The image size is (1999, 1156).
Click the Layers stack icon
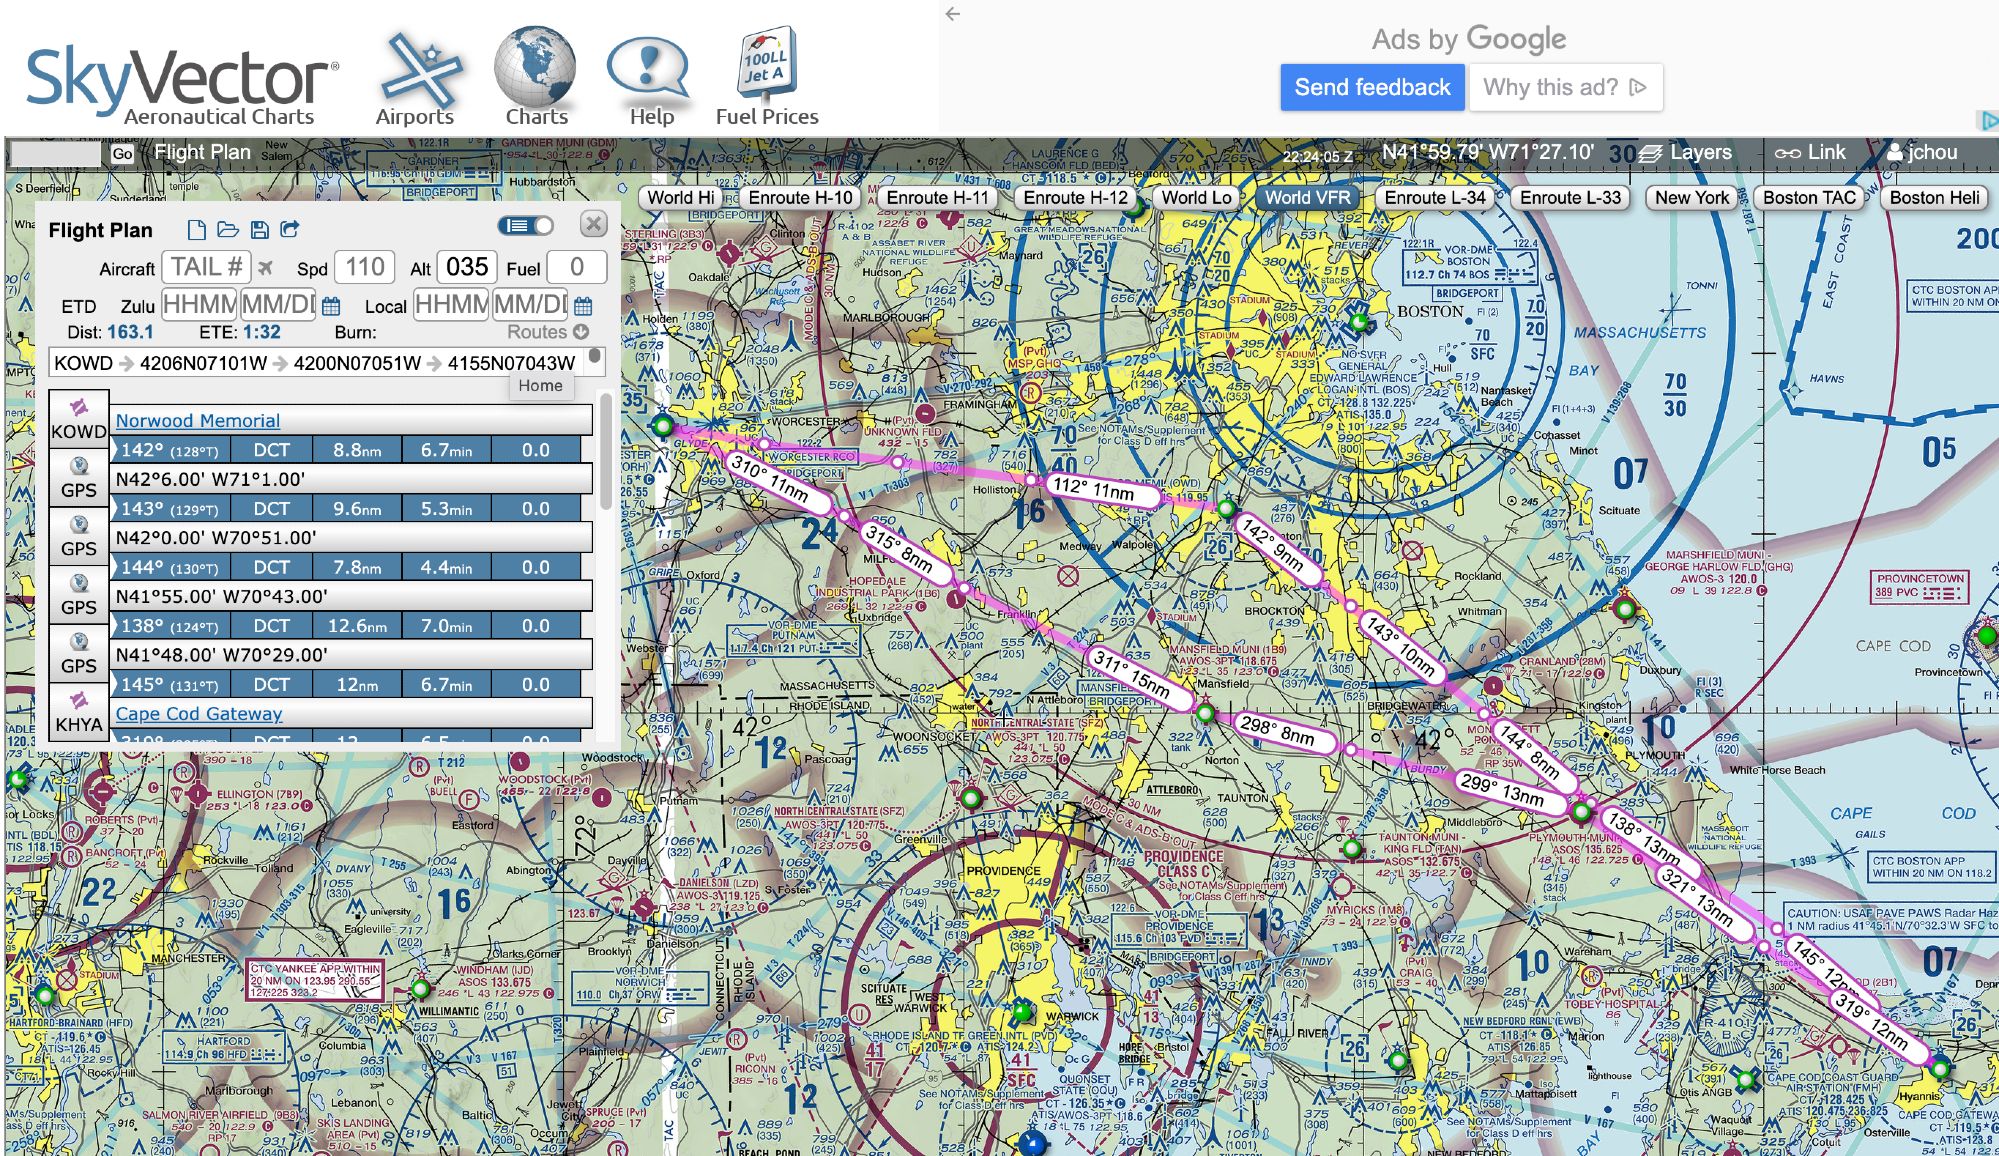[x=1650, y=153]
